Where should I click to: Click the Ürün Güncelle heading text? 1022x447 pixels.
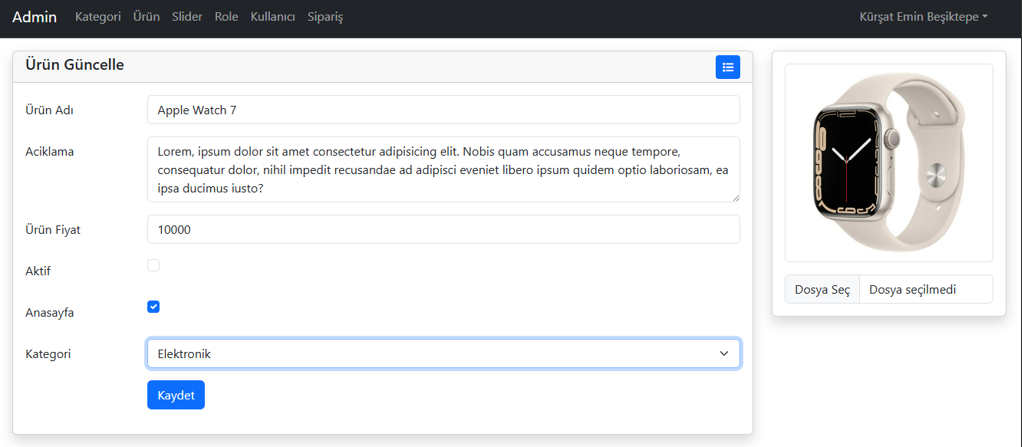coord(74,65)
